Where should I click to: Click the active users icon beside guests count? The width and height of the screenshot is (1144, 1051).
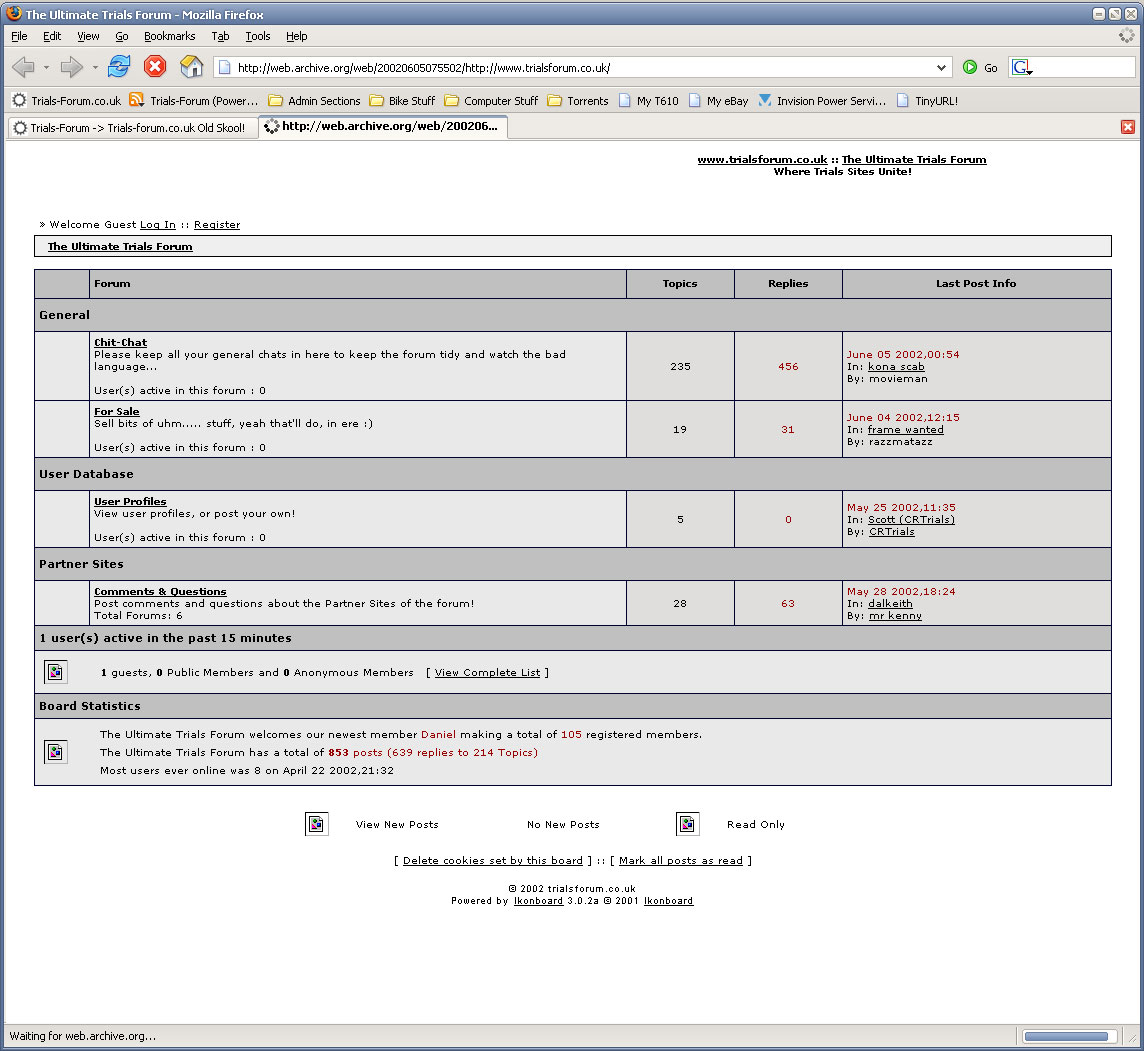coord(55,672)
